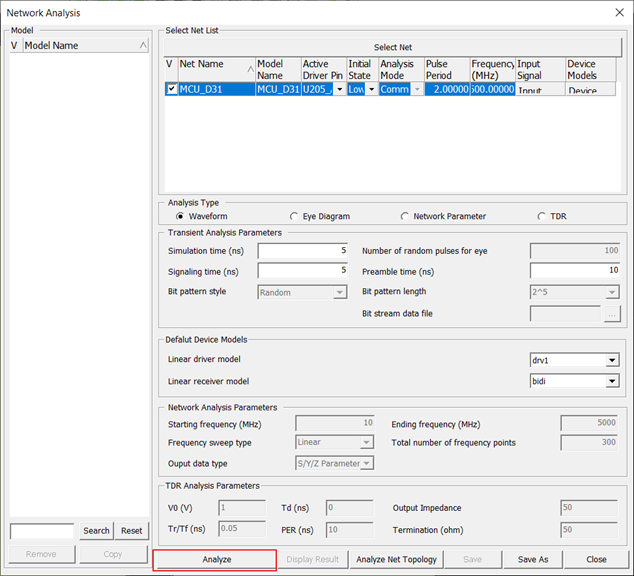Expand the Linear receiver model dropdown

coord(611,381)
